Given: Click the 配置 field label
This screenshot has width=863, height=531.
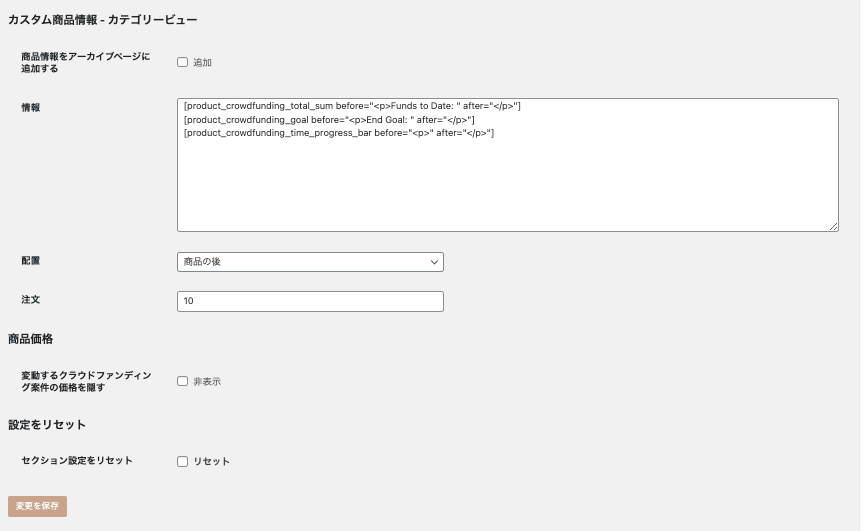Looking at the screenshot, I should pos(30,260).
